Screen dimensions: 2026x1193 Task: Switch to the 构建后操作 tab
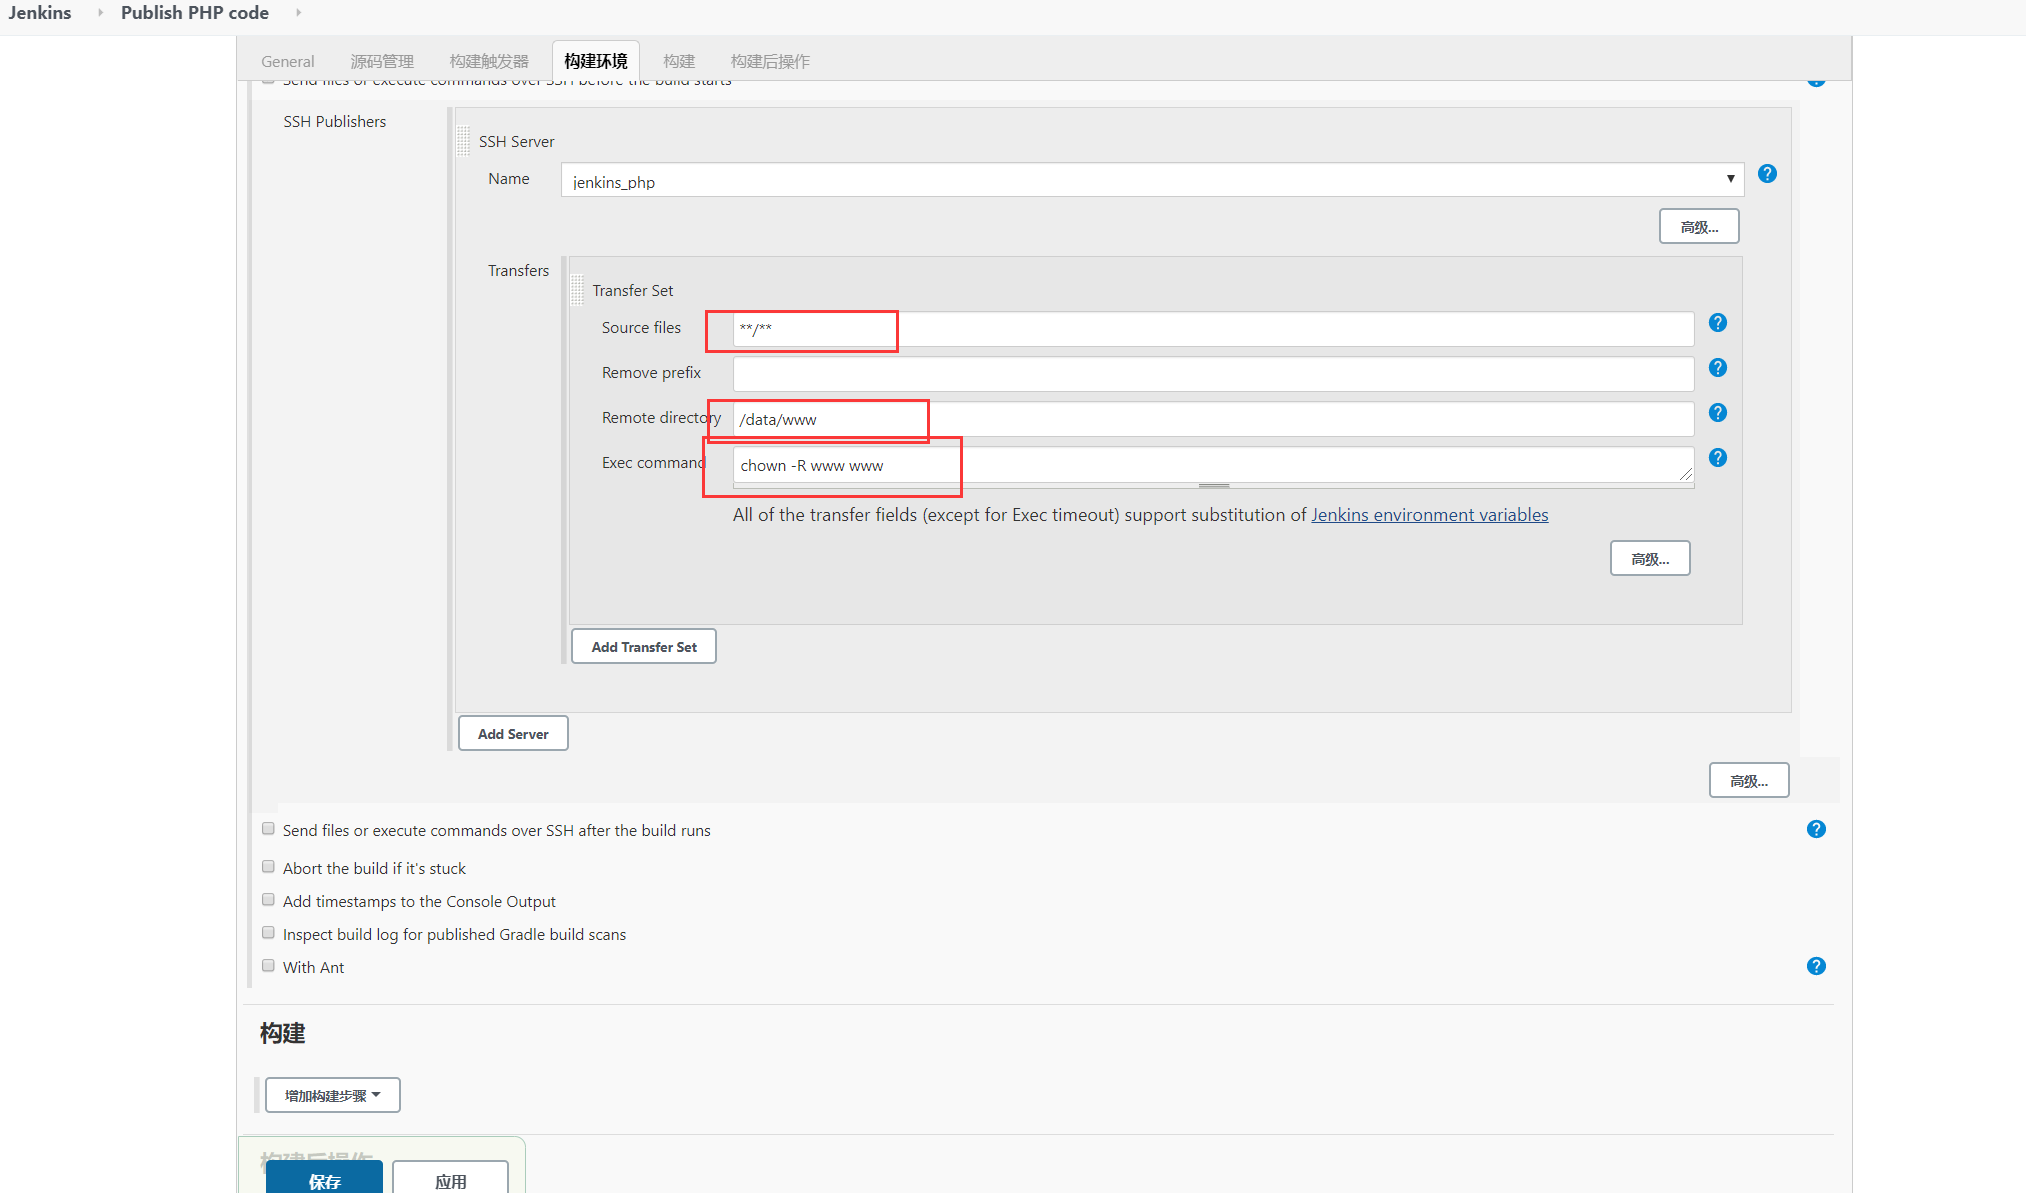(771, 62)
